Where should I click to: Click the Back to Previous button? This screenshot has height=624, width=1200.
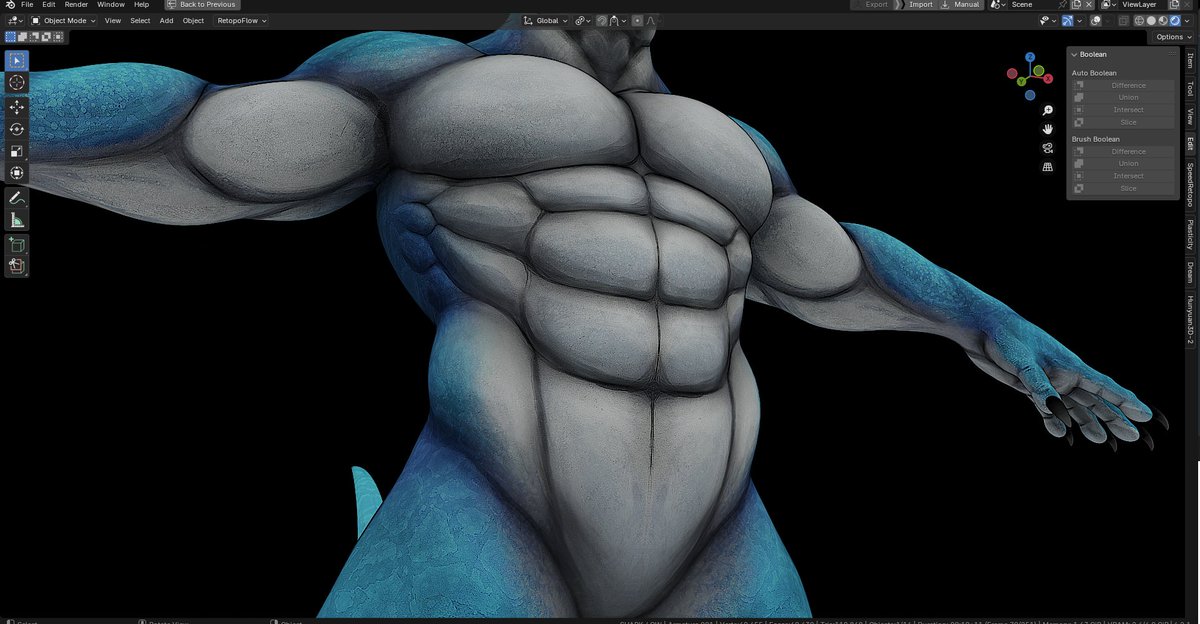202,4
